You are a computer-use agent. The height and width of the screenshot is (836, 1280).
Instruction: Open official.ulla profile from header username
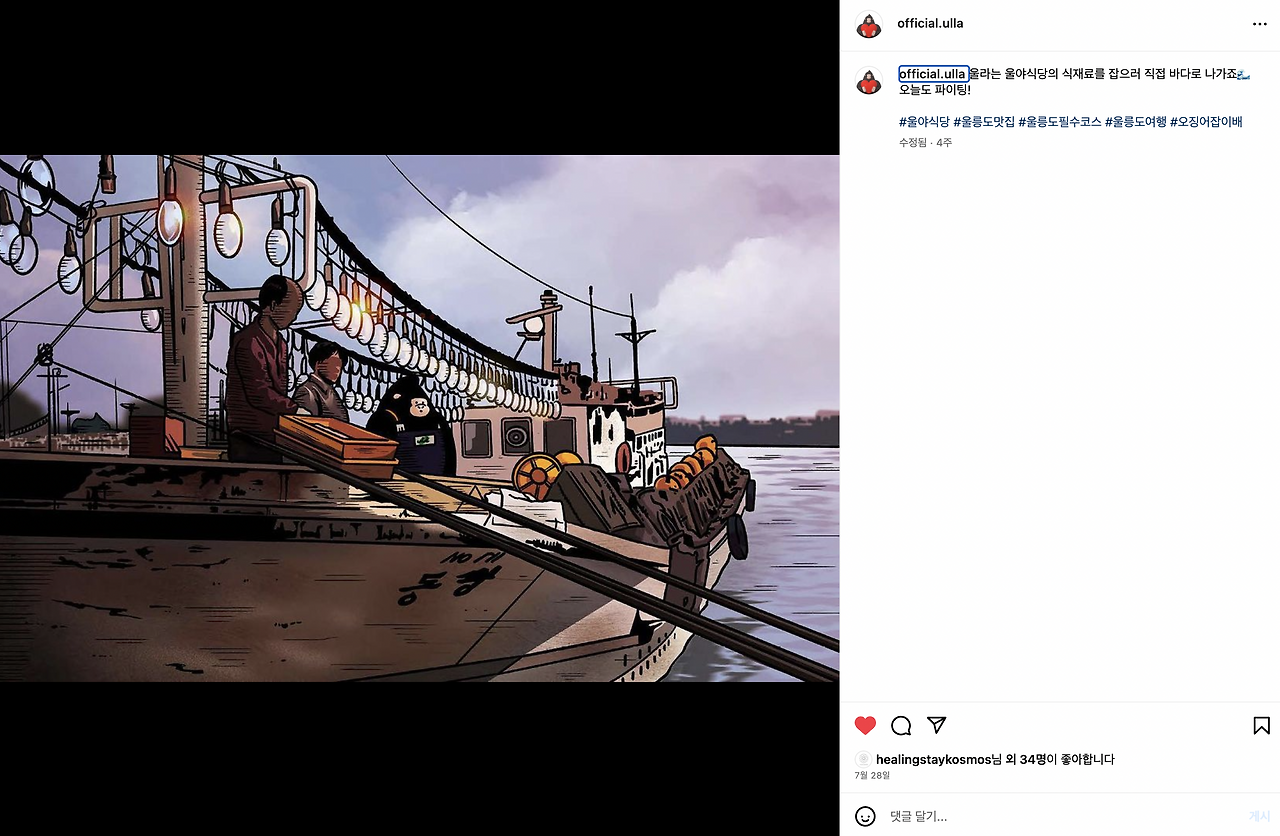[x=930, y=23]
